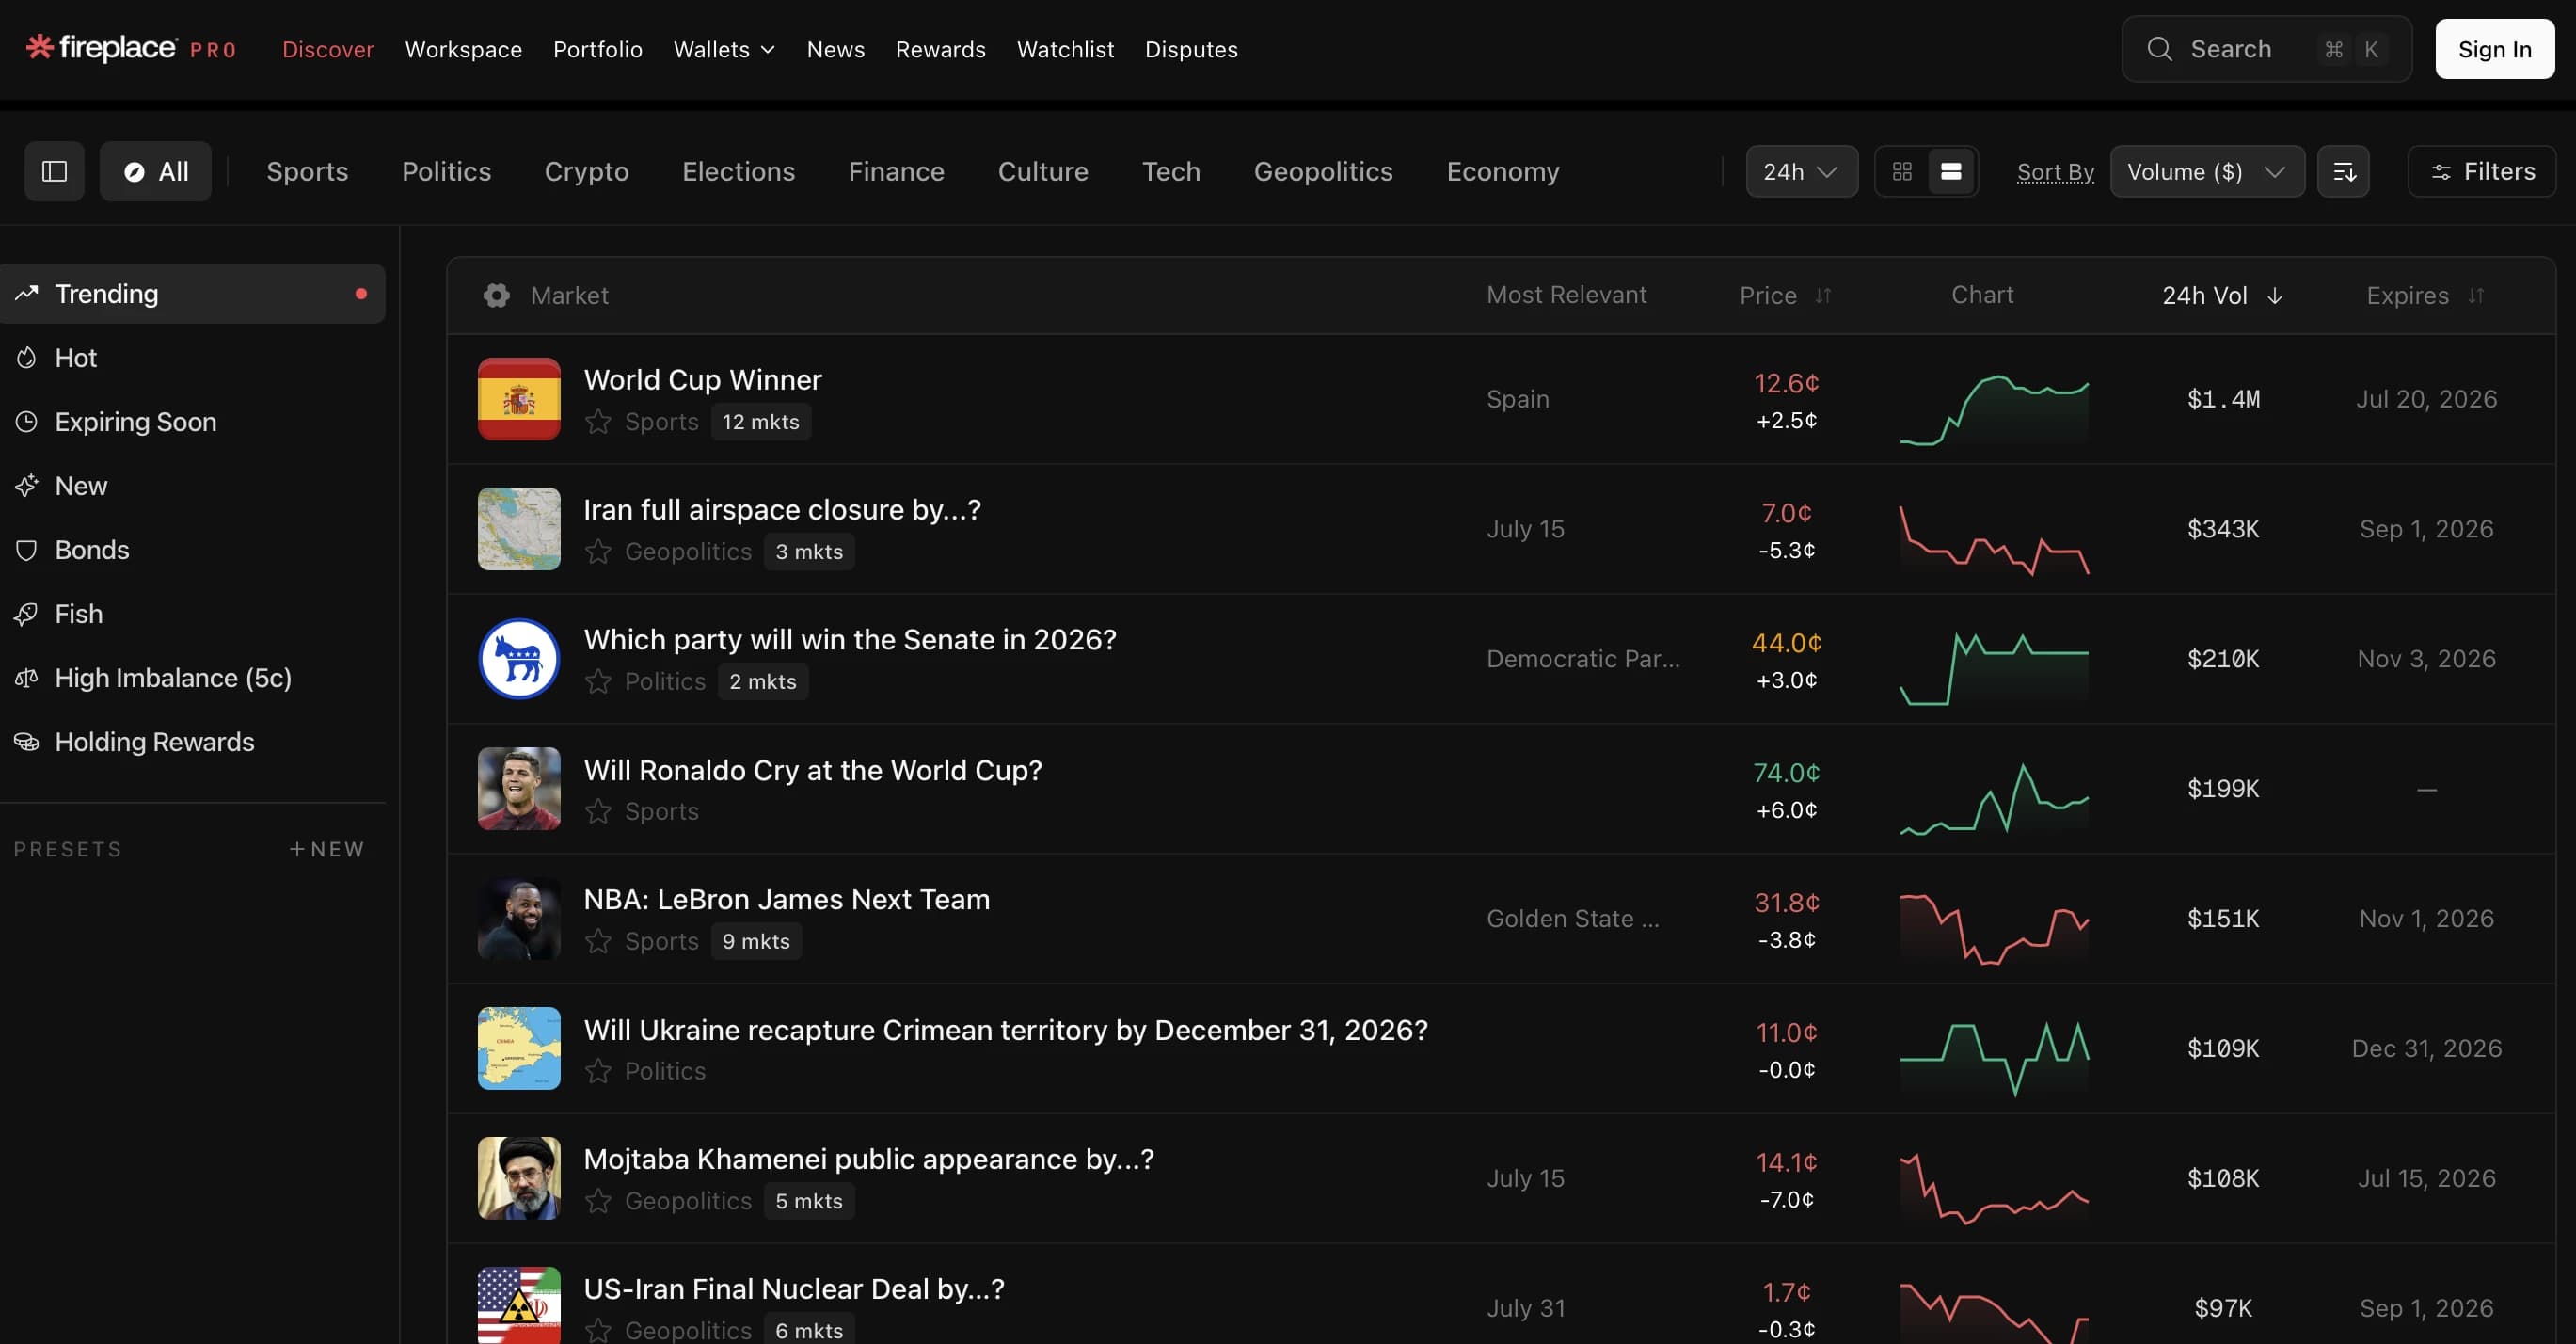
Task: Switch to grid view layout
Action: tap(1902, 171)
